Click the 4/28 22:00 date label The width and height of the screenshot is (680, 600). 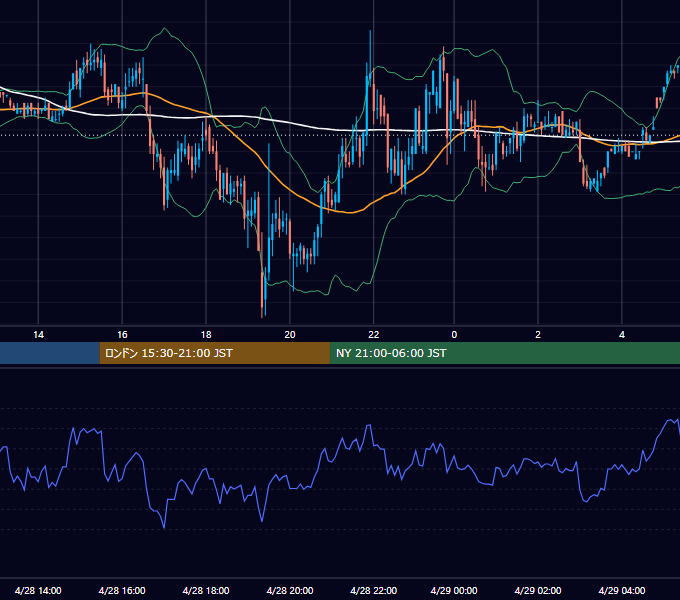click(373, 590)
